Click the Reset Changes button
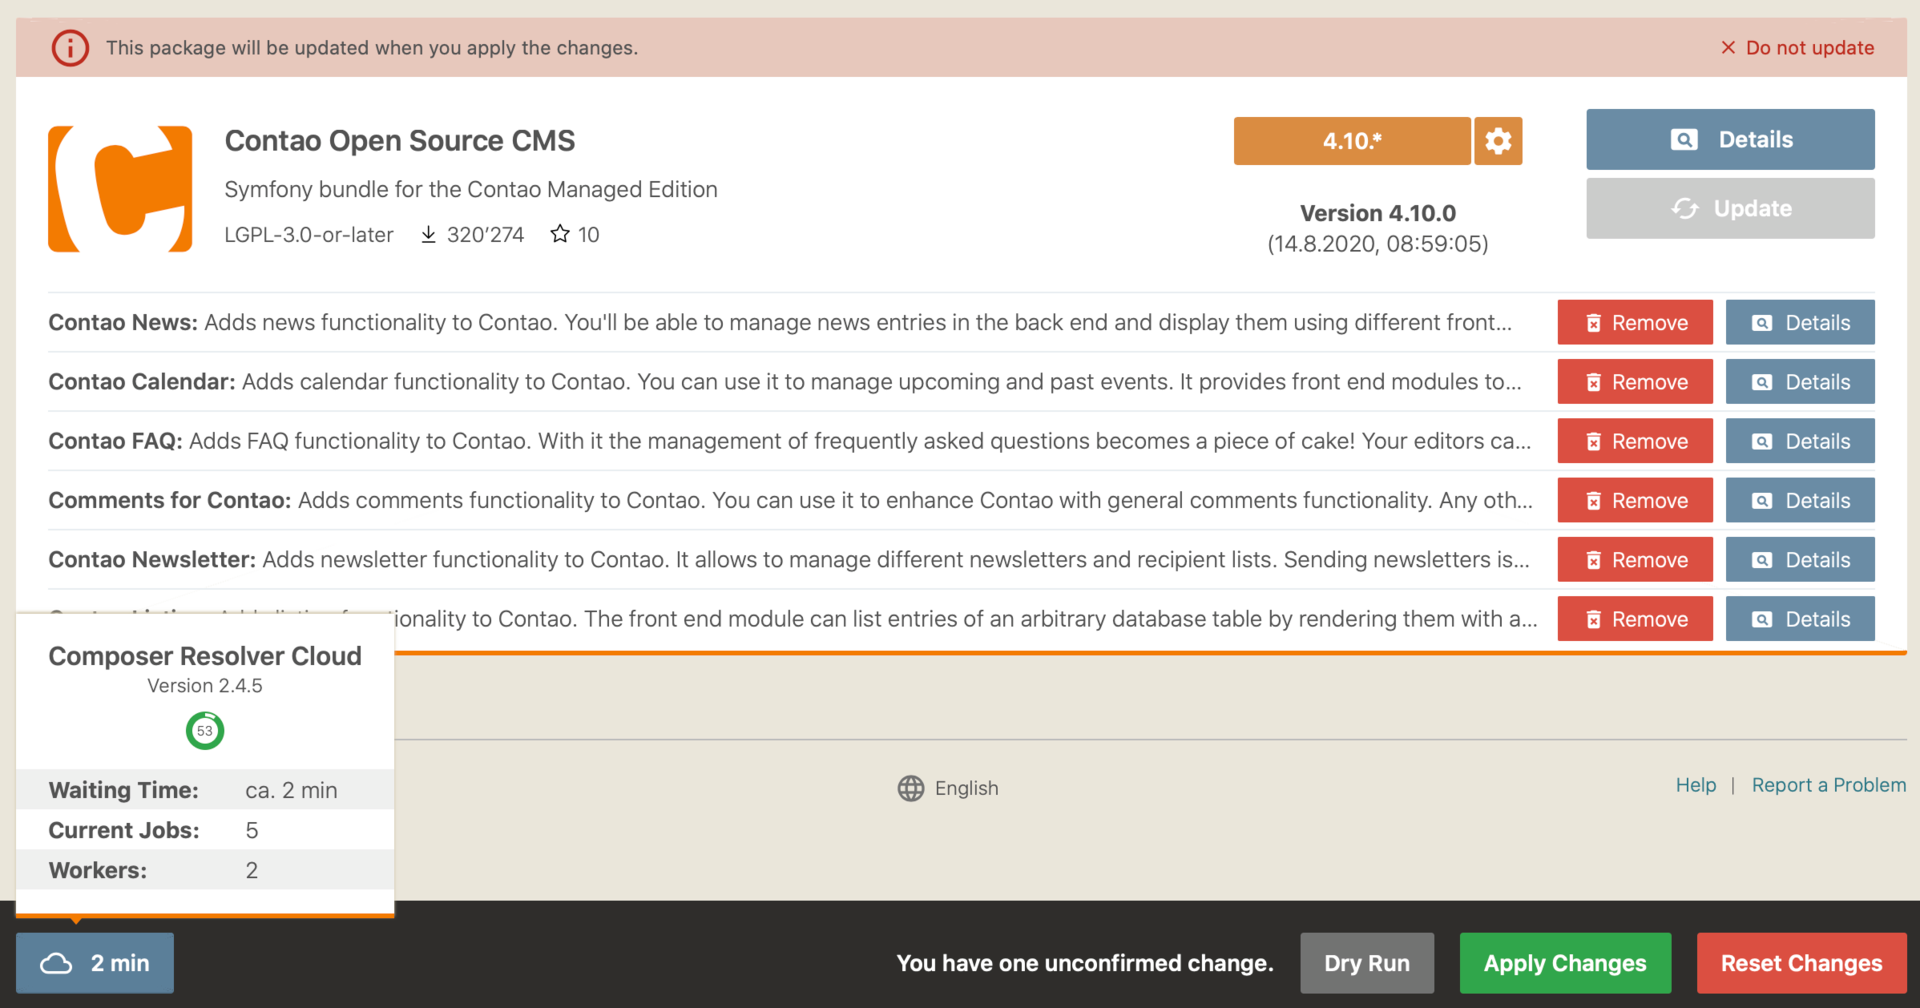Viewport: 1920px width, 1008px height. 1801,963
